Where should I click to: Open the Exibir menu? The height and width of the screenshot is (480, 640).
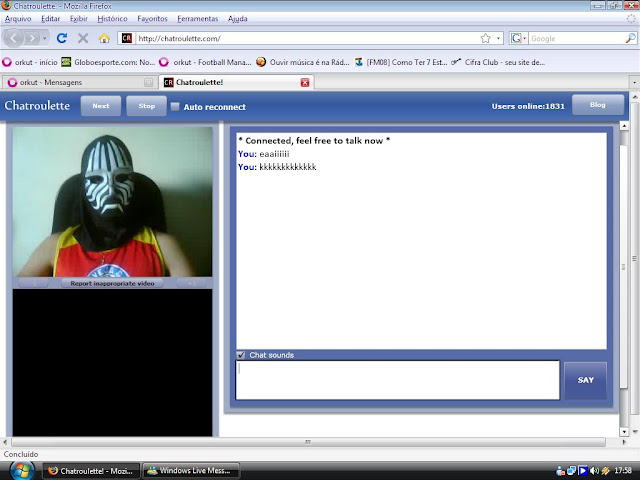pyautogui.click(x=79, y=19)
